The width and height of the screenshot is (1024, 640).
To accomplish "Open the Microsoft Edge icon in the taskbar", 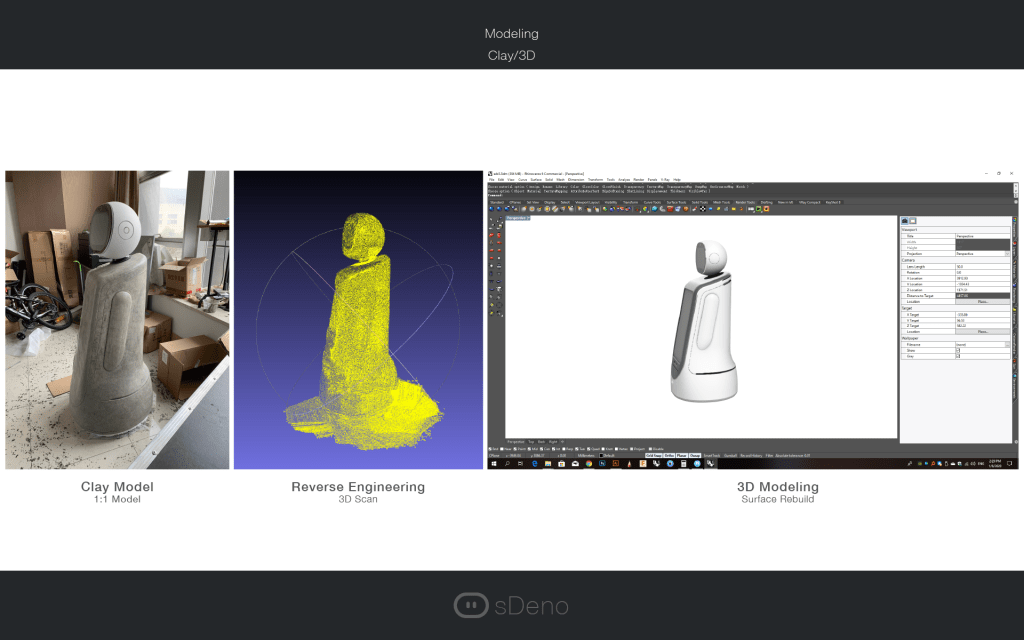I will click(x=534, y=465).
